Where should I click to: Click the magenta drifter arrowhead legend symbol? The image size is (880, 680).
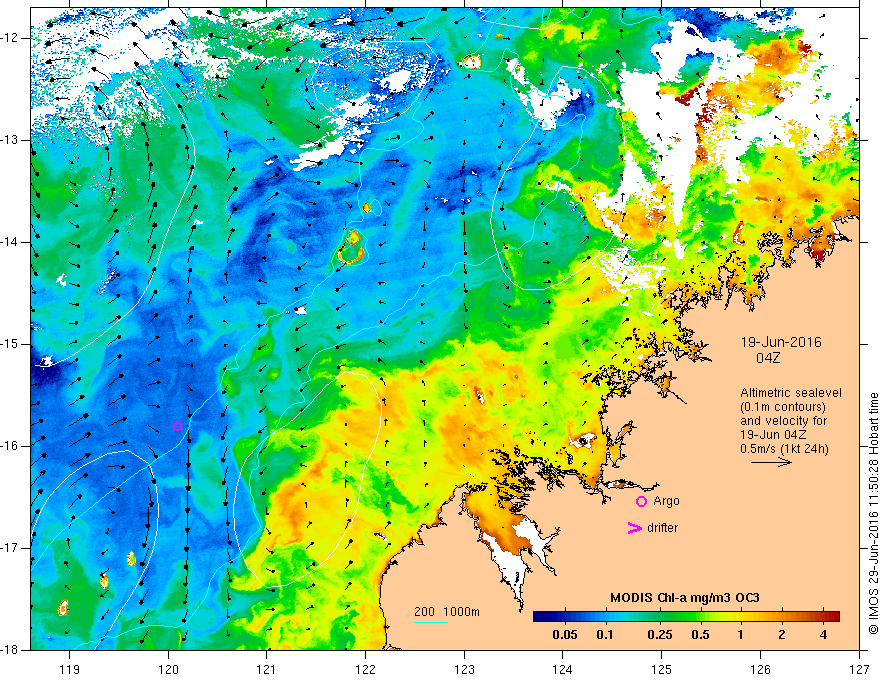pos(635,528)
